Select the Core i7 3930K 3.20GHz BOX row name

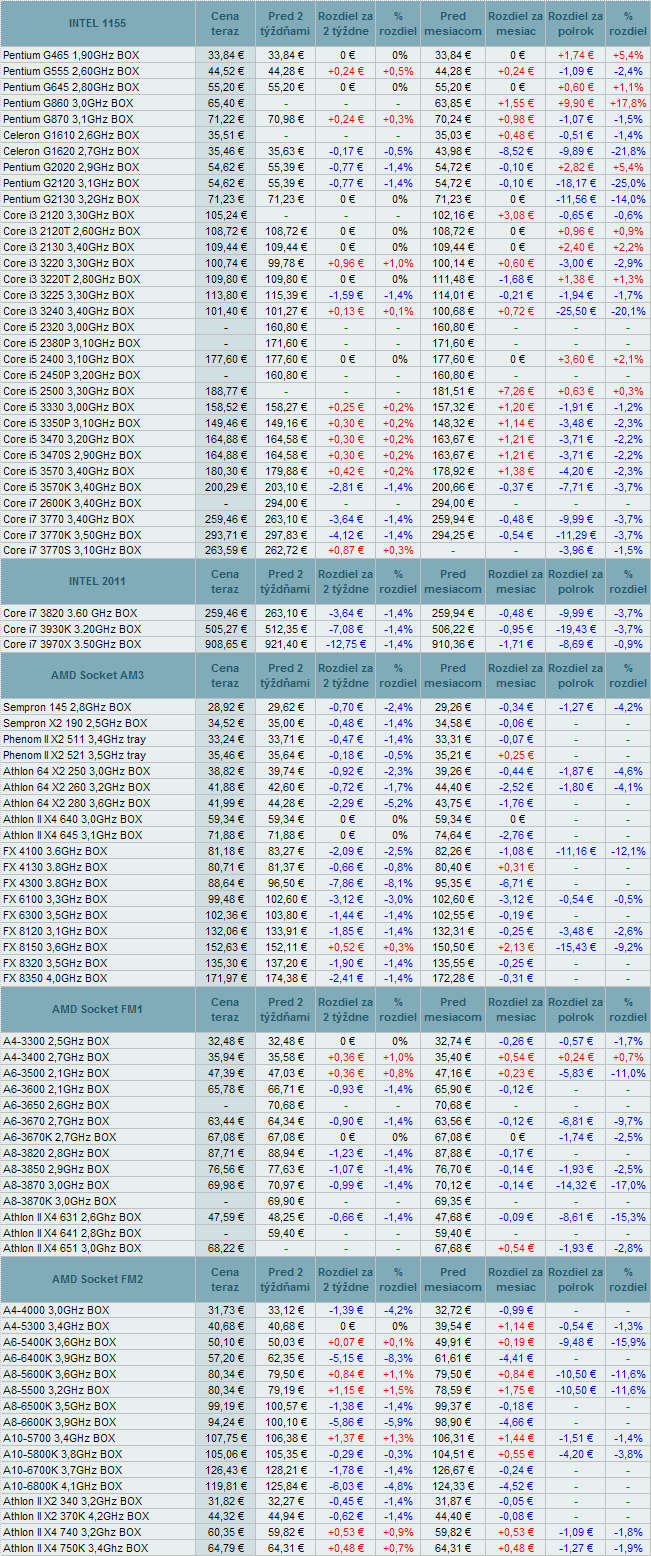pyautogui.click(x=72, y=628)
